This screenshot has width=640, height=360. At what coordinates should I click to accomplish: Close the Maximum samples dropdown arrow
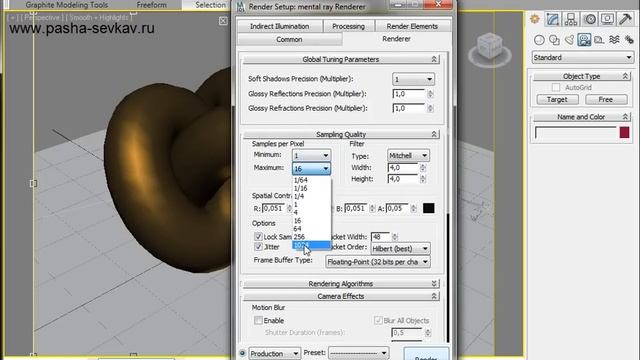326,169
